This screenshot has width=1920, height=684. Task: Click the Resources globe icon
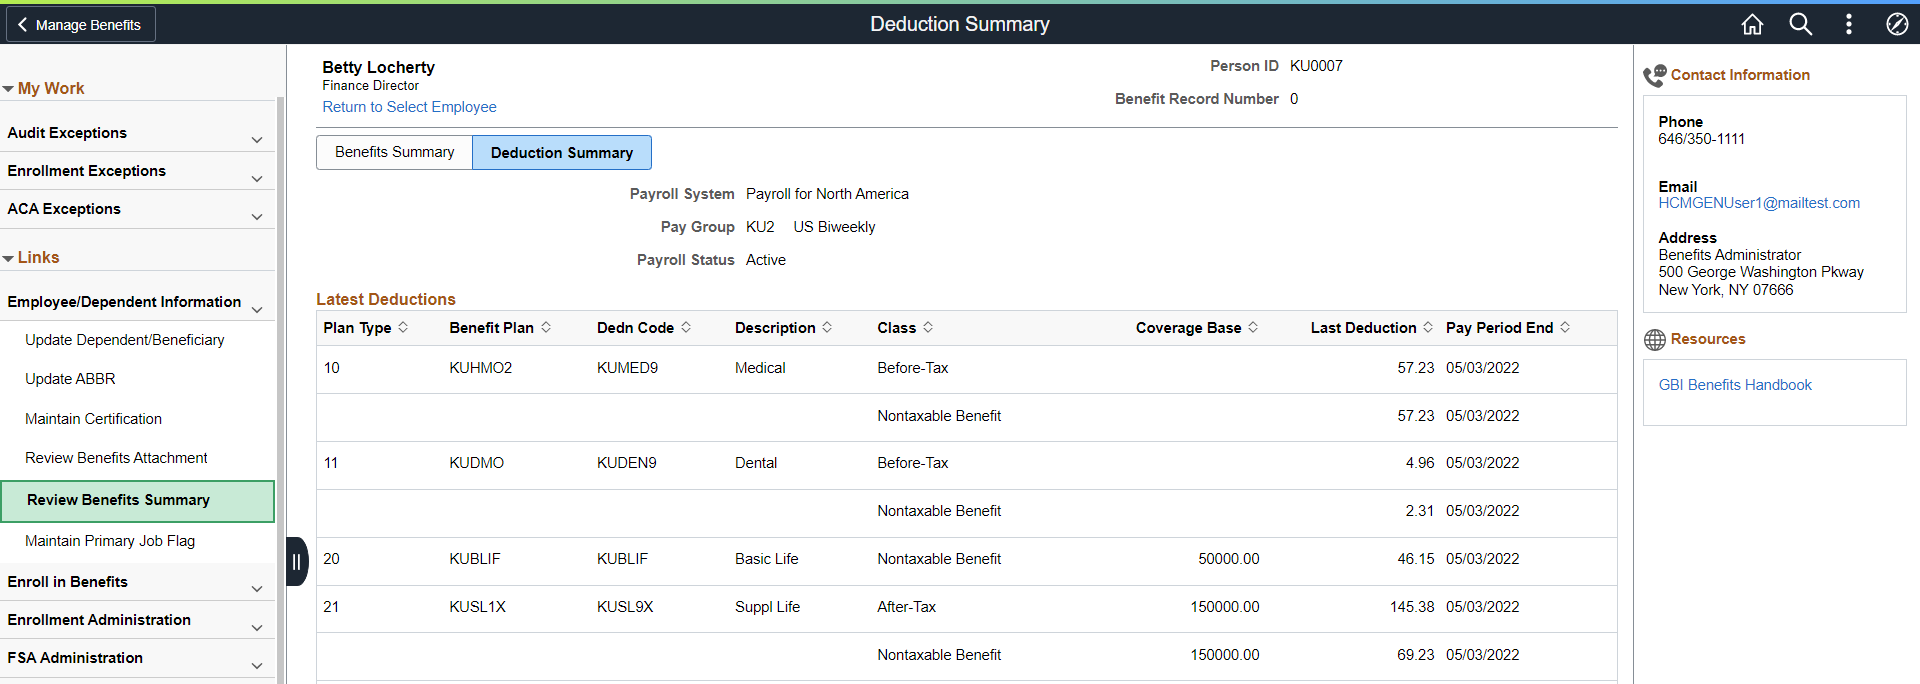(1655, 340)
